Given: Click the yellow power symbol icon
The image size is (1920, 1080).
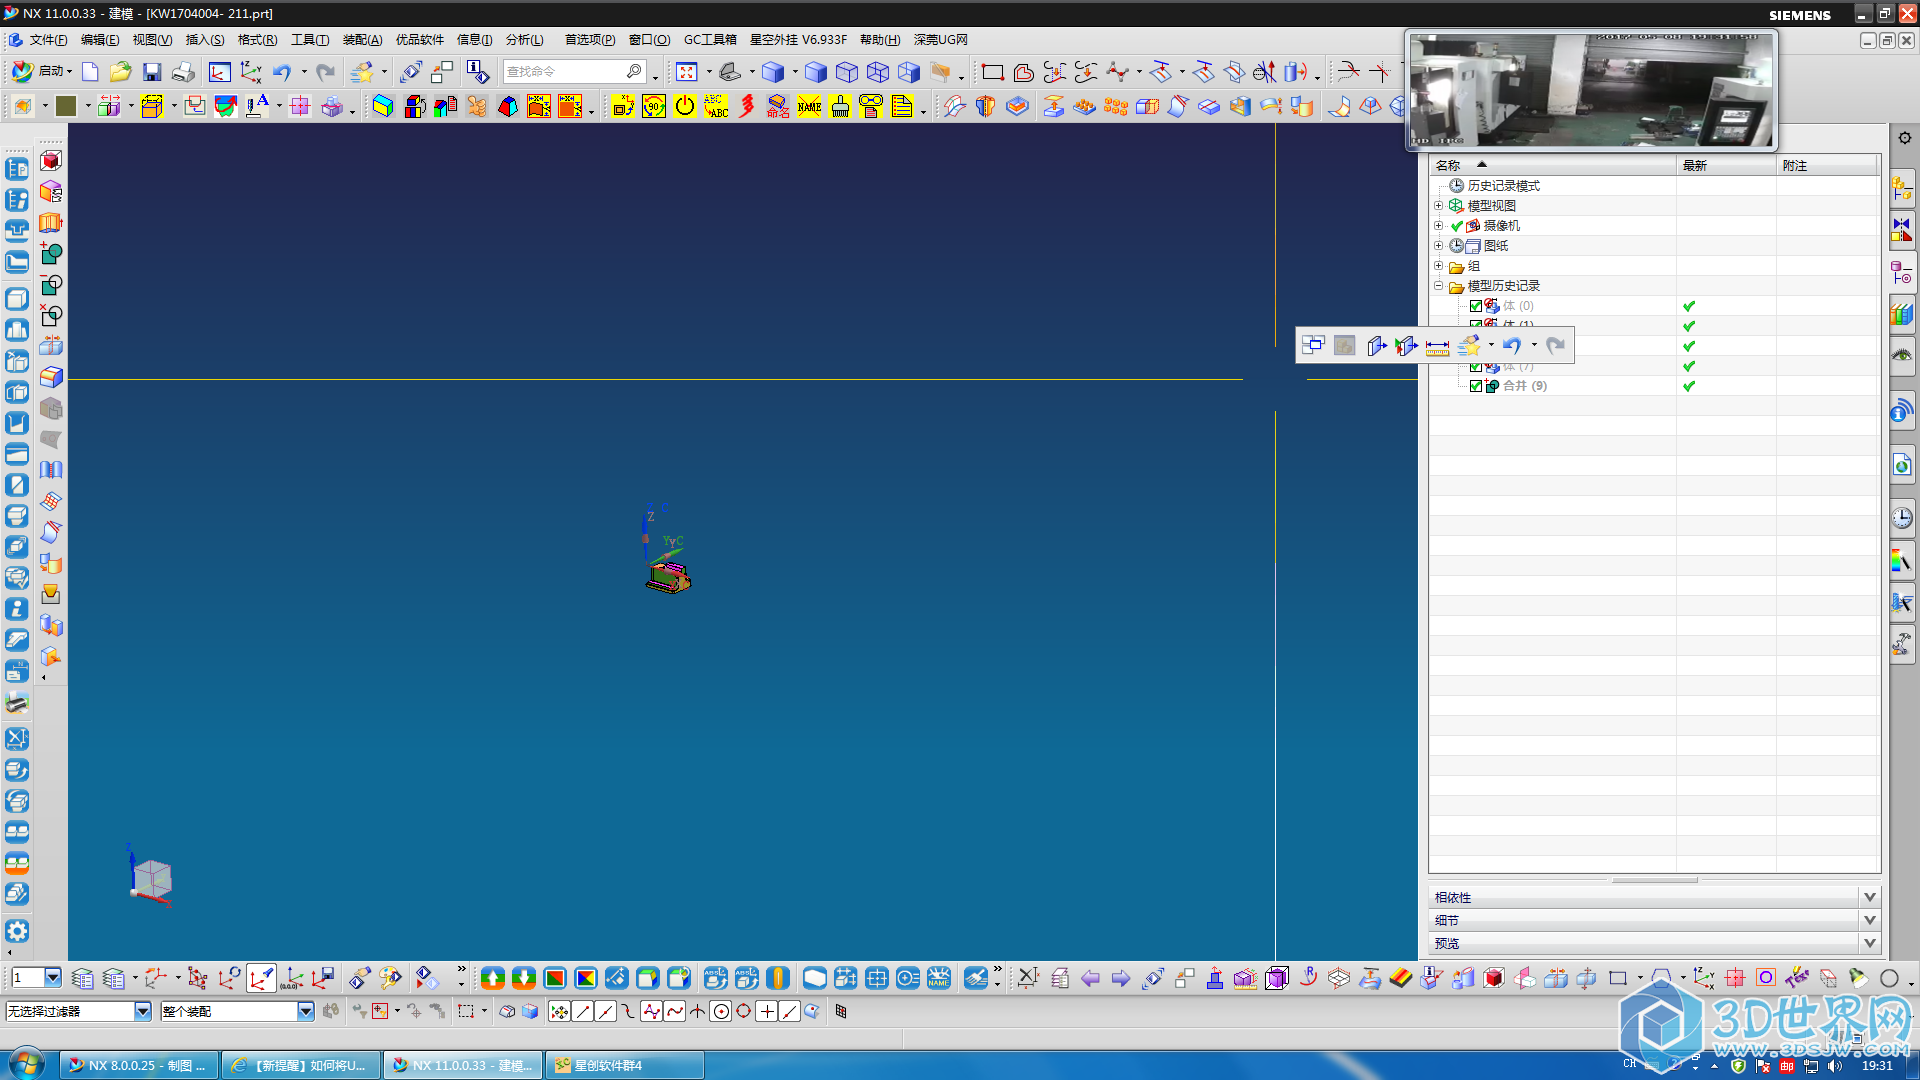Looking at the screenshot, I should point(685,106).
